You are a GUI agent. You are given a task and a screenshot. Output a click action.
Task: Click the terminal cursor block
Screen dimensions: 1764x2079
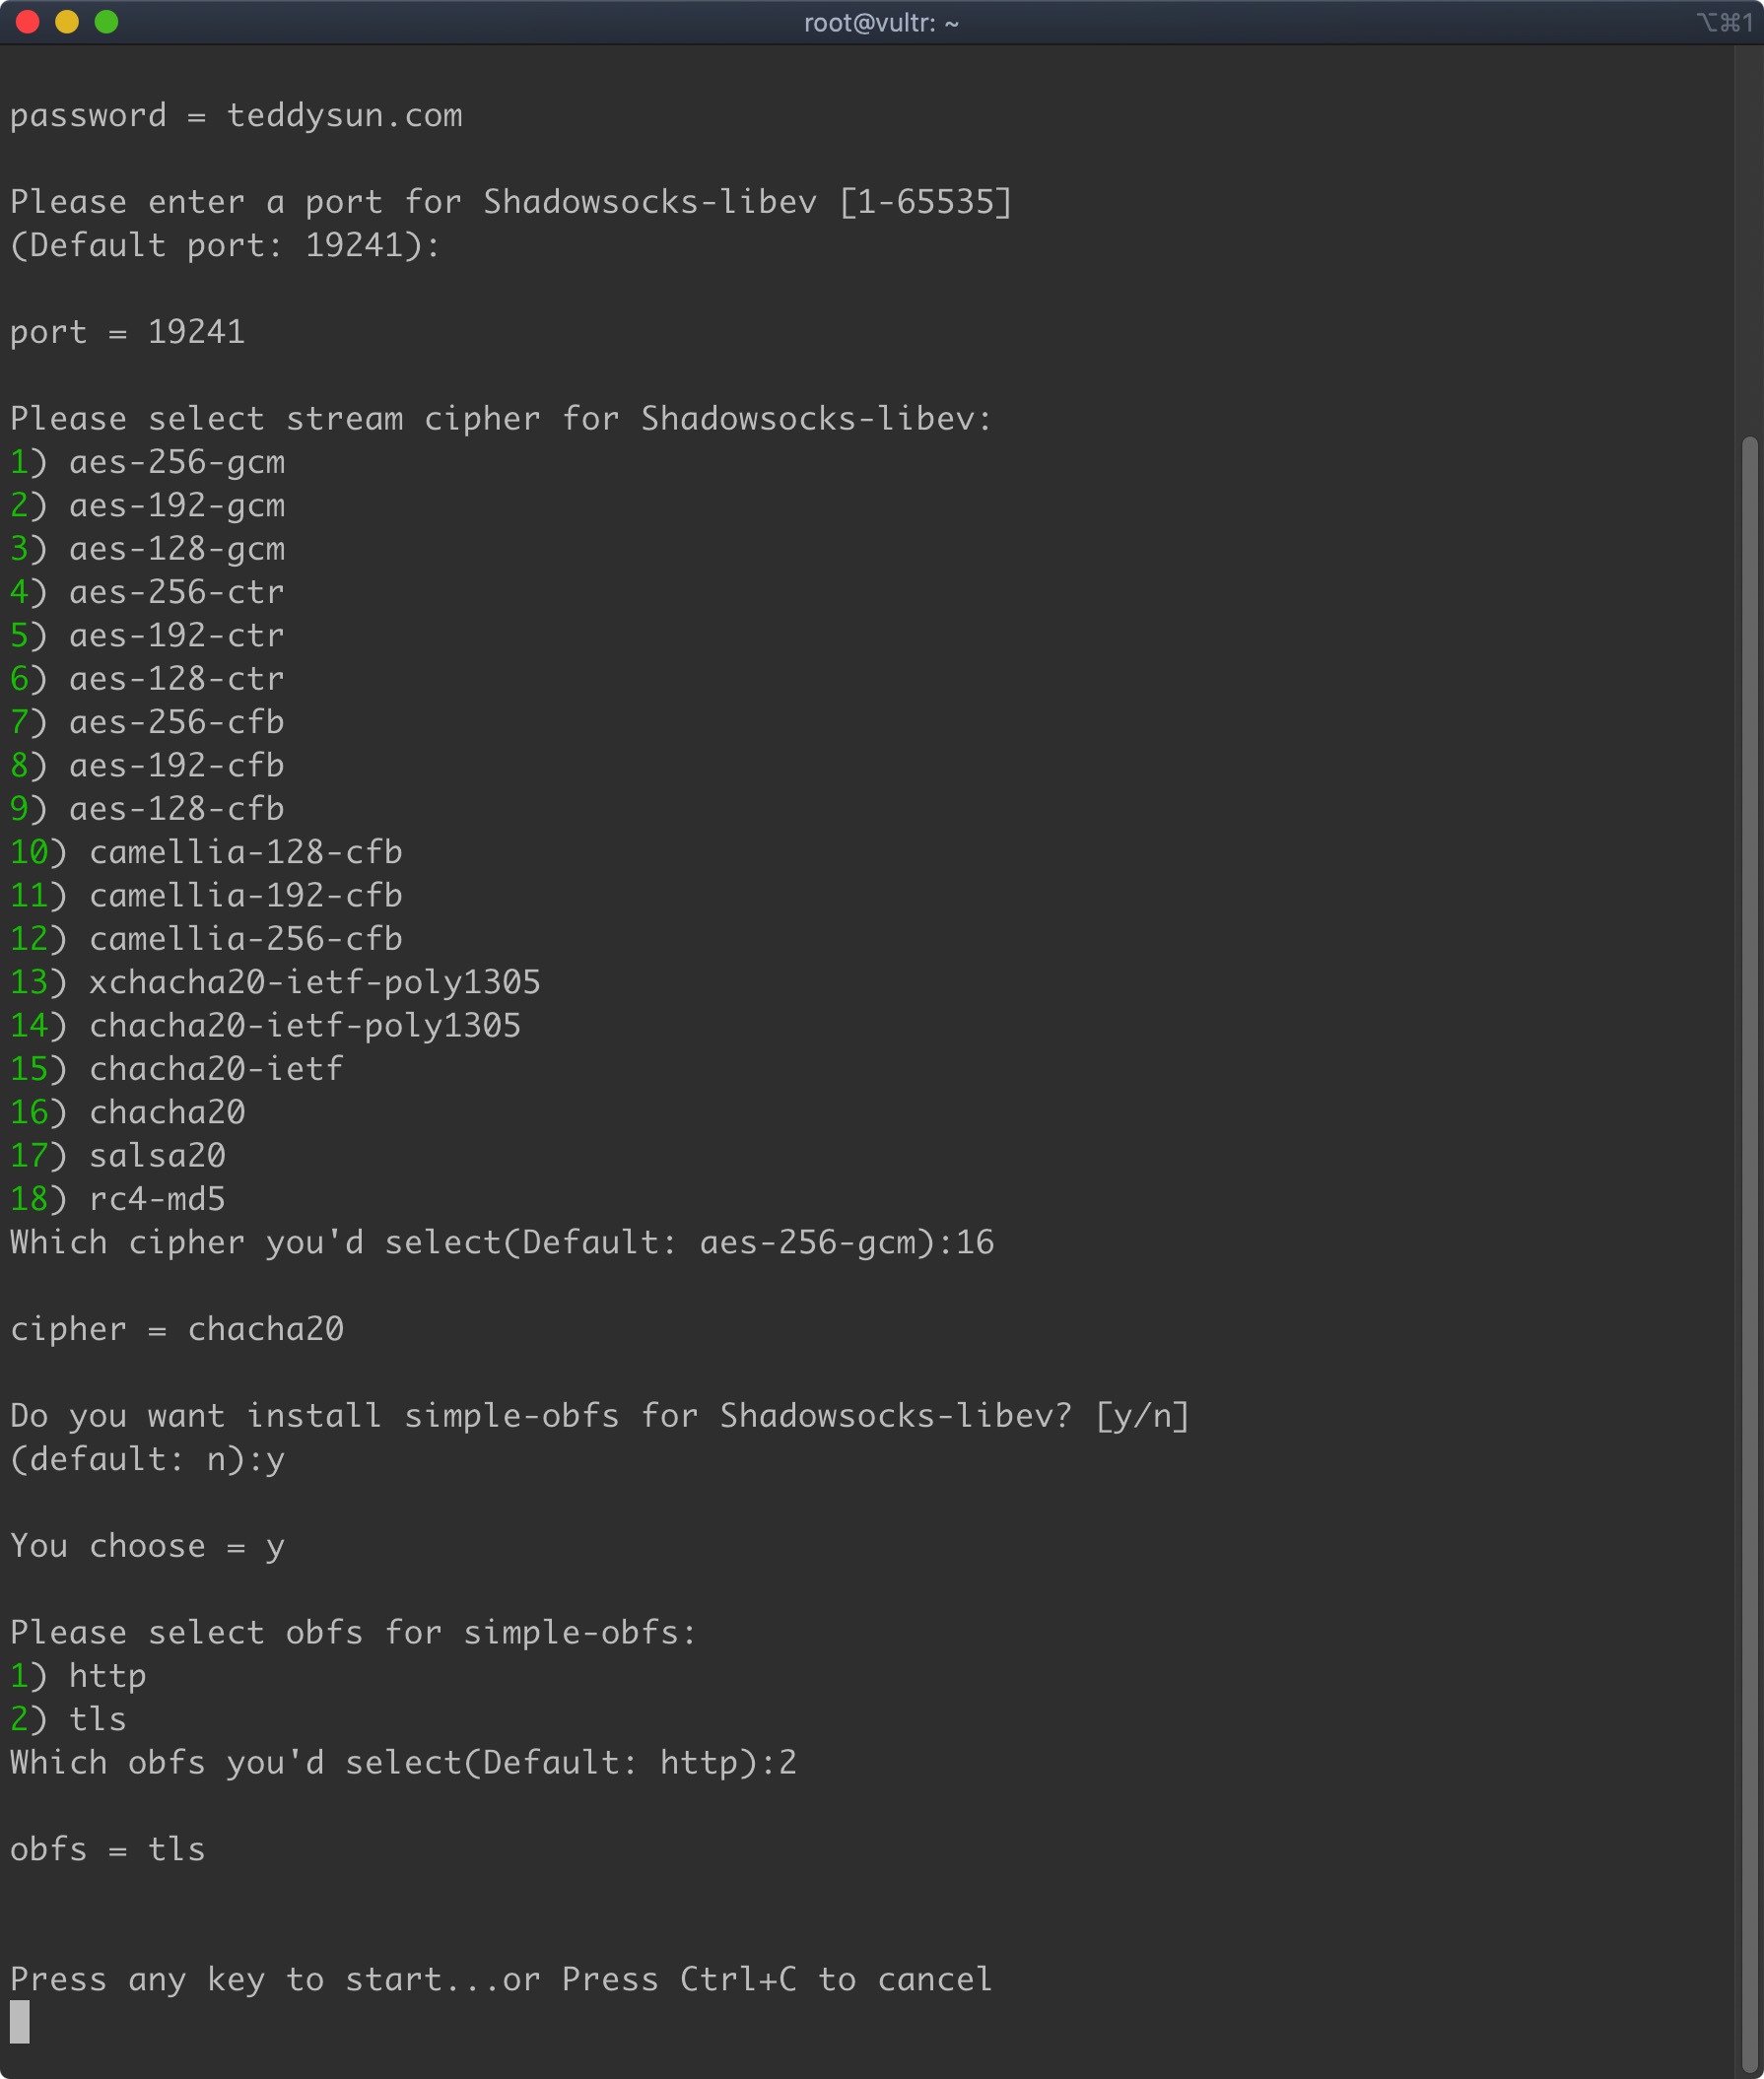click(20, 2022)
